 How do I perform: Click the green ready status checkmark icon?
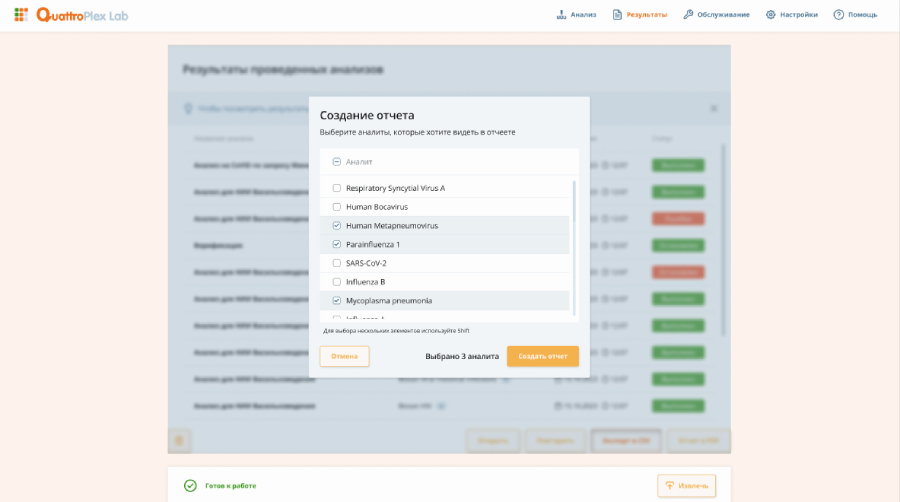[190, 485]
